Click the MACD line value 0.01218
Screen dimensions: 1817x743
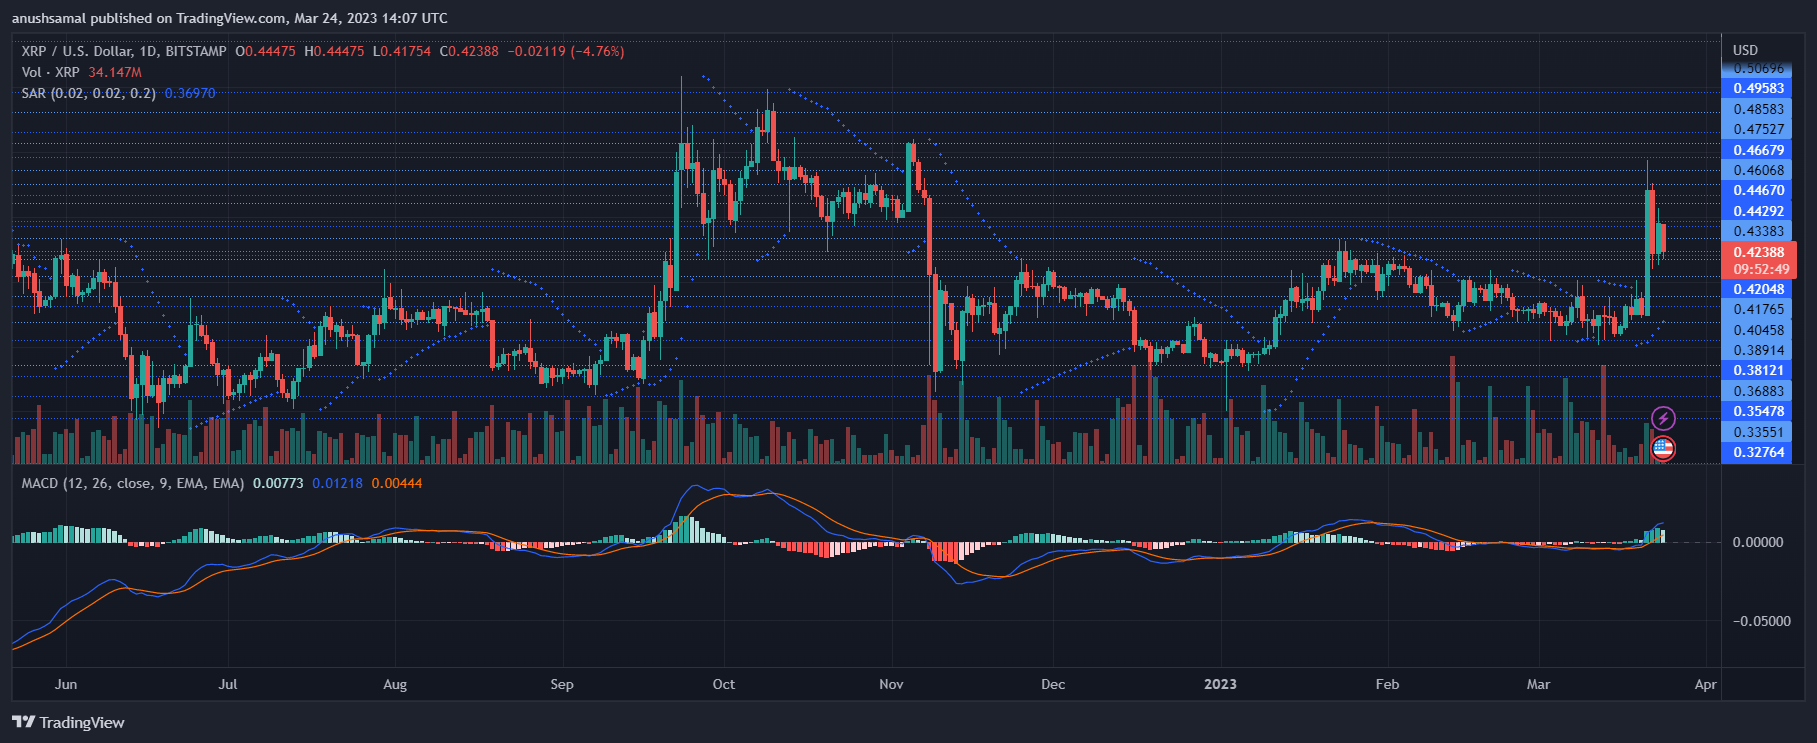(337, 483)
